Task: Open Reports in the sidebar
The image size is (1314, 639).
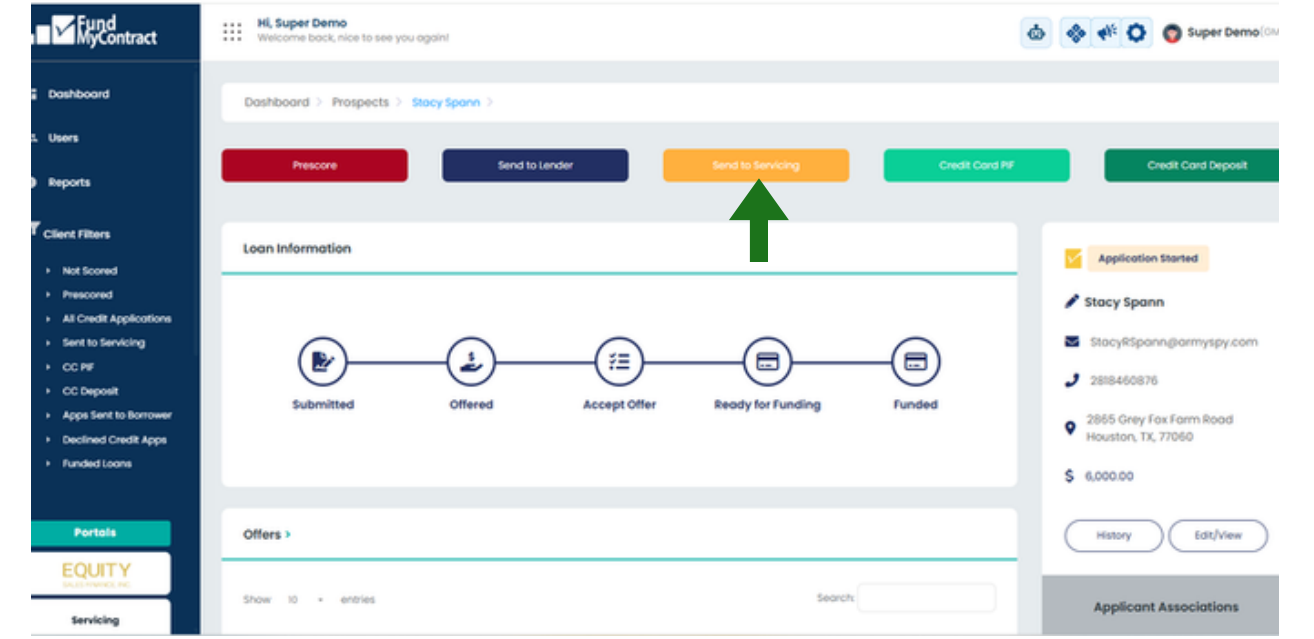Action: tap(69, 183)
